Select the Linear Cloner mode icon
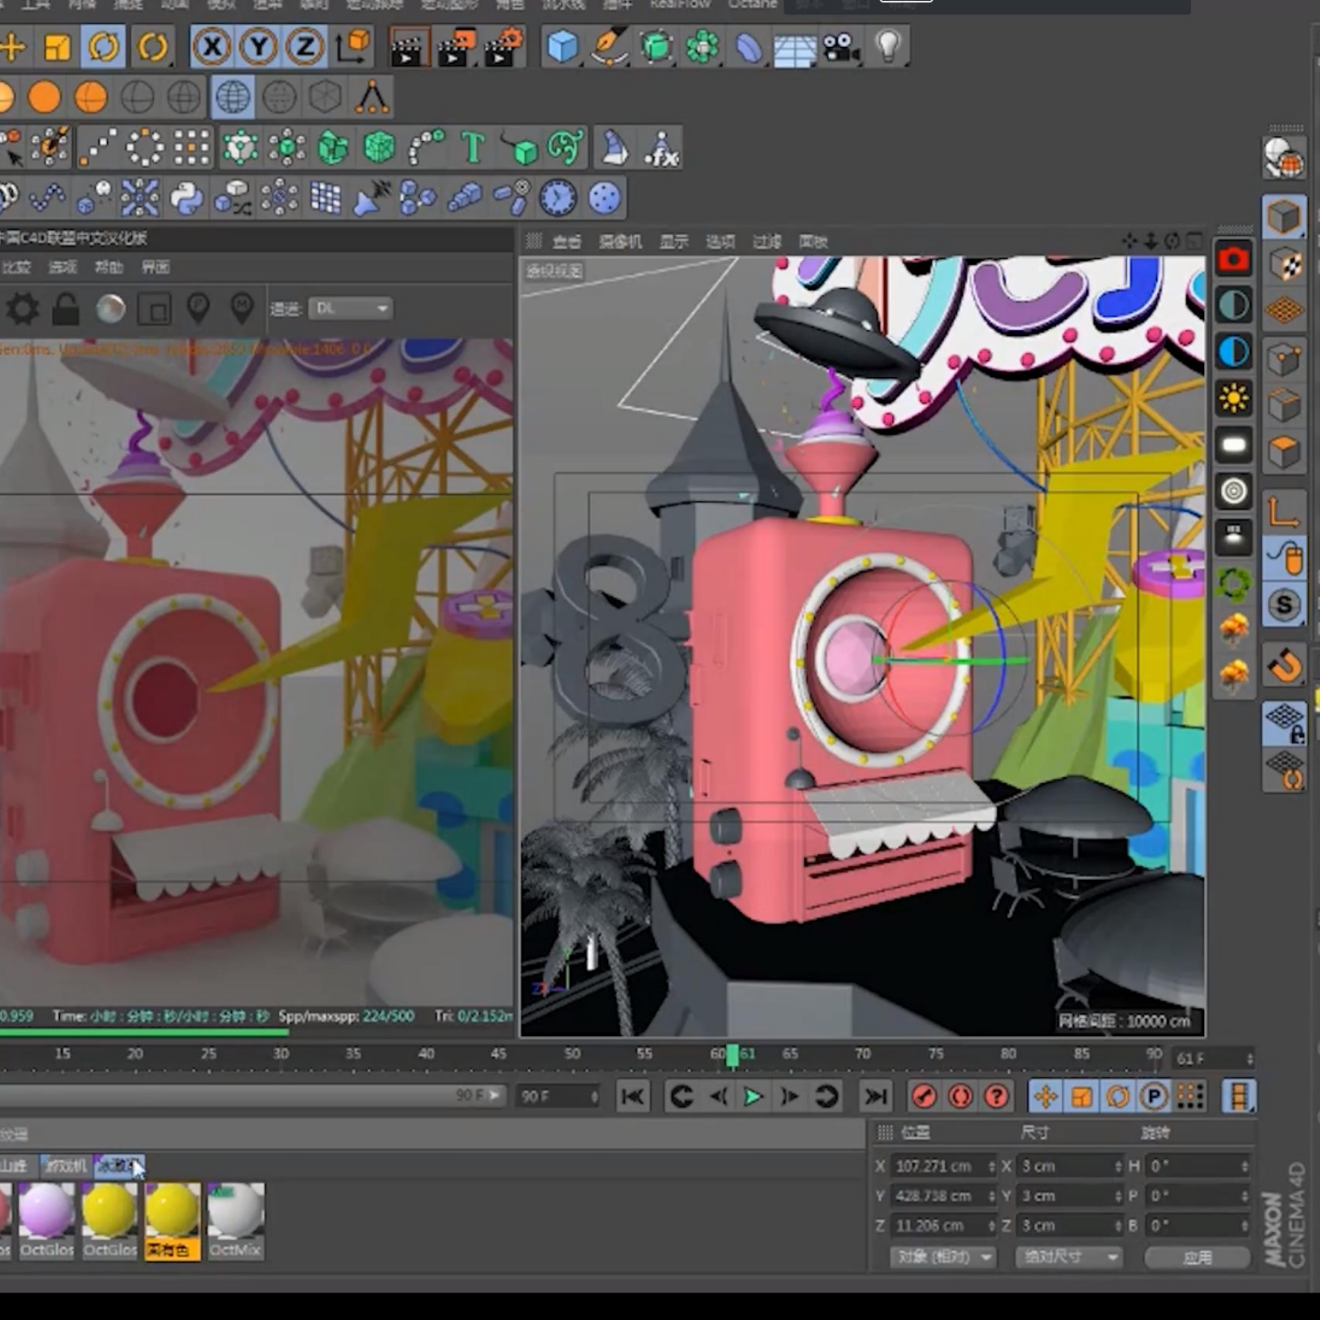This screenshot has width=1320, height=1320. (x=97, y=148)
